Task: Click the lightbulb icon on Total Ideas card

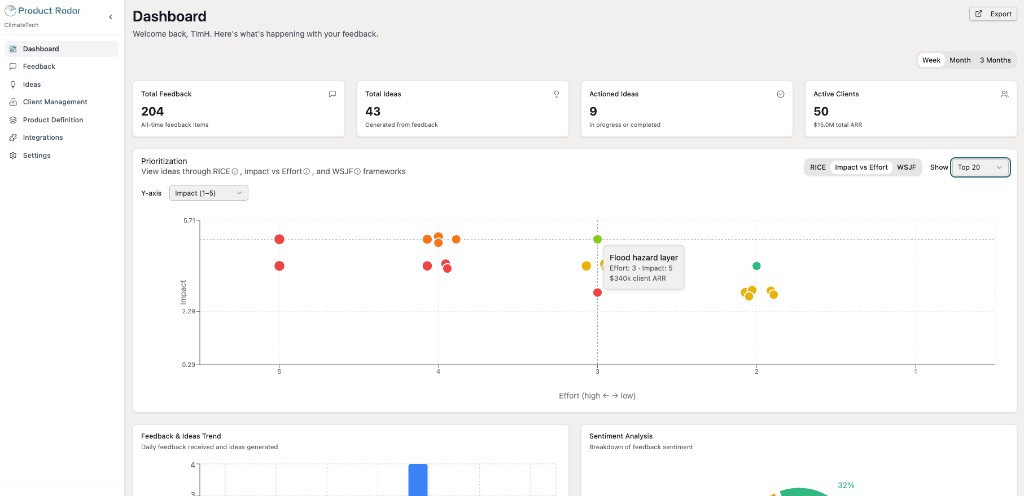Action: point(556,94)
